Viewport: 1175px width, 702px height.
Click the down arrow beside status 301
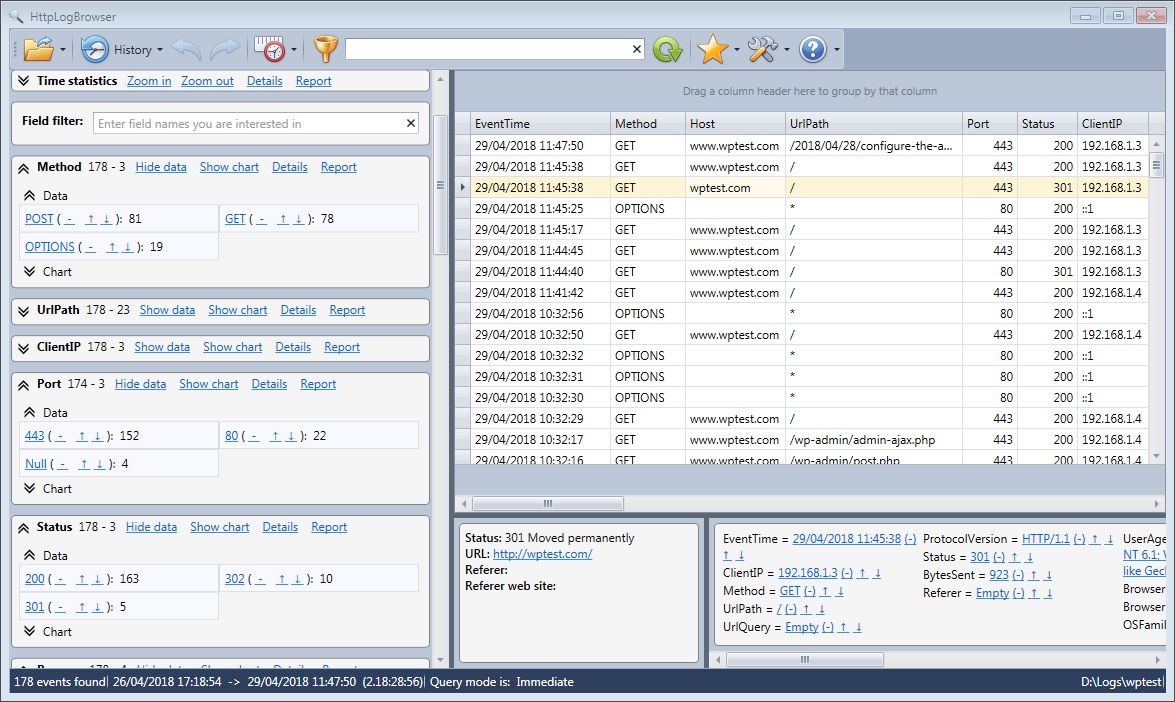[x=97, y=608]
